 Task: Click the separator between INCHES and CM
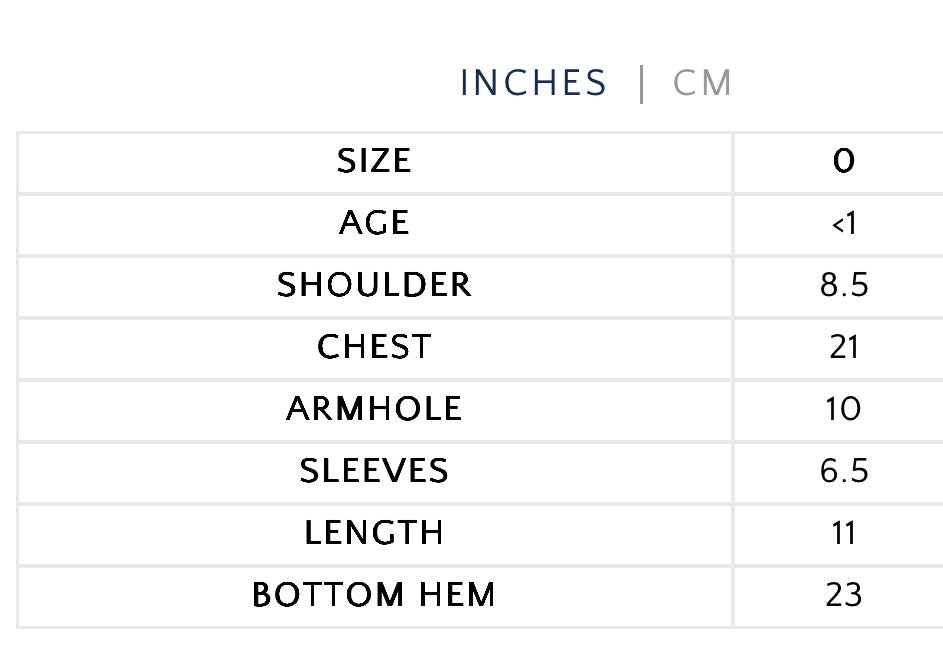[641, 84]
